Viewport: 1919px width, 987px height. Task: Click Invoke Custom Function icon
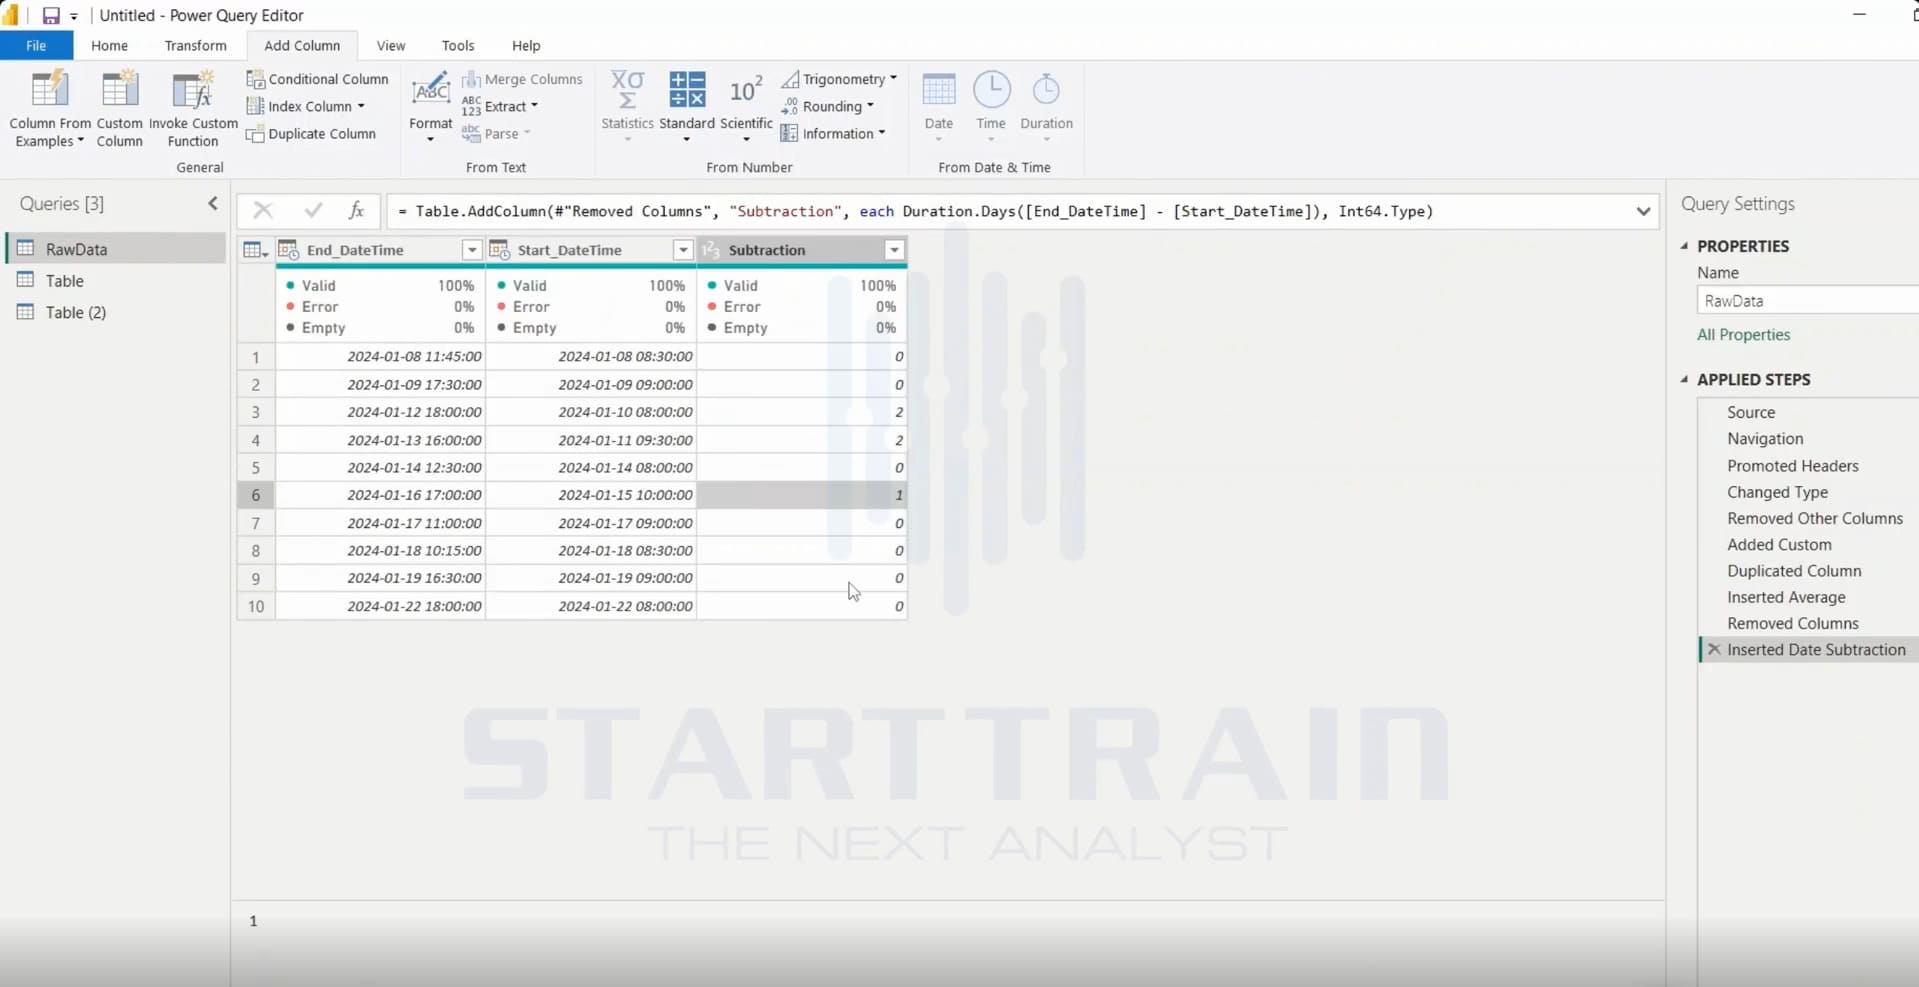tap(193, 90)
